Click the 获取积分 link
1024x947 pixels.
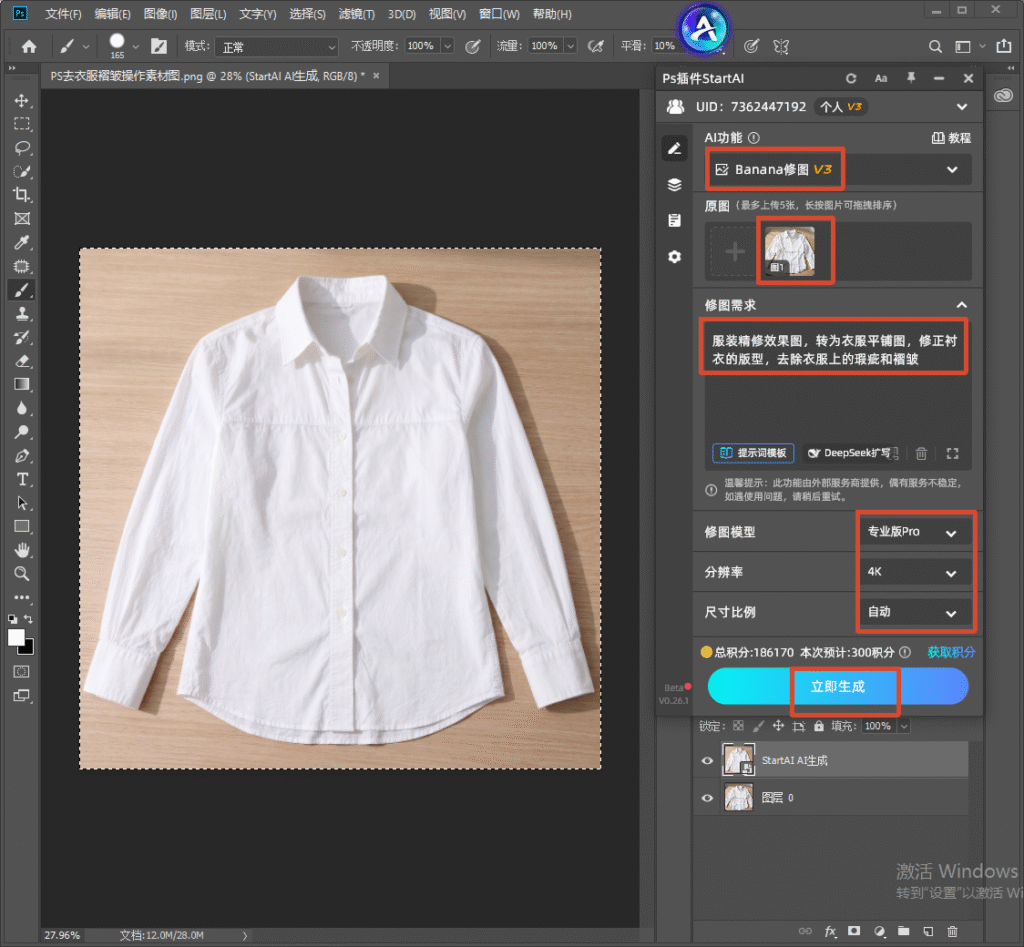[x=951, y=652]
